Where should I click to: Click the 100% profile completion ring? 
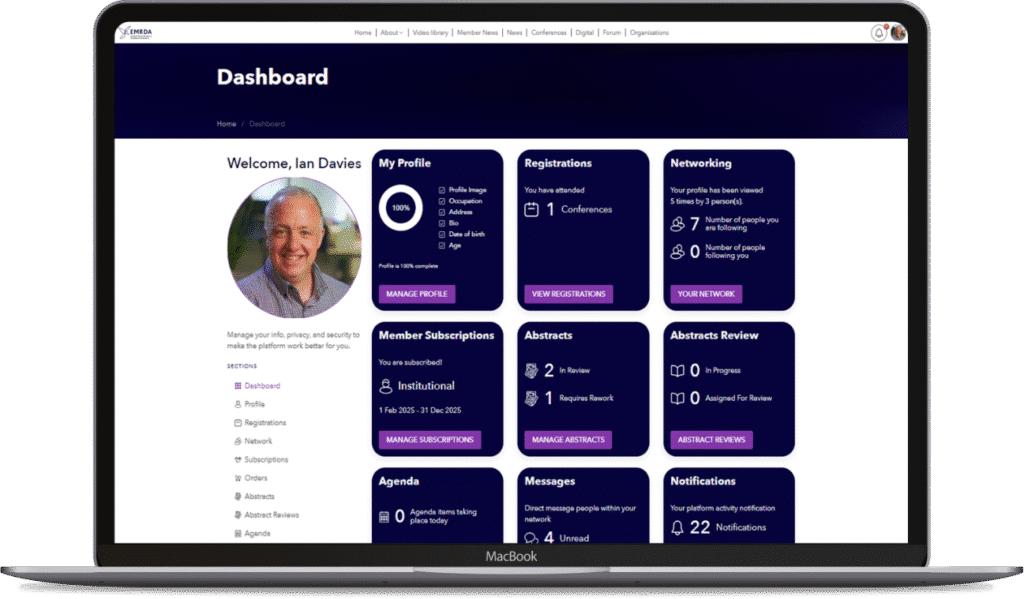click(400, 208)
